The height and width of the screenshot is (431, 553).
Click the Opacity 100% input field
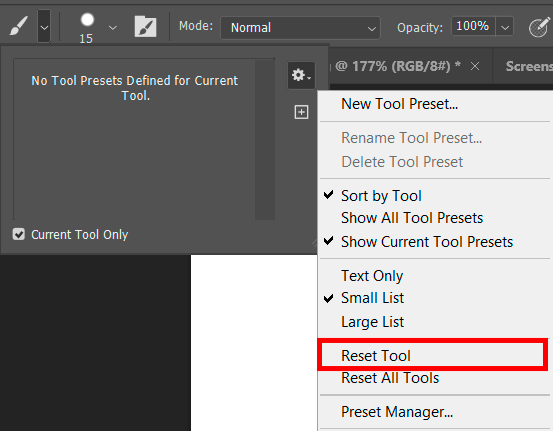473,26
